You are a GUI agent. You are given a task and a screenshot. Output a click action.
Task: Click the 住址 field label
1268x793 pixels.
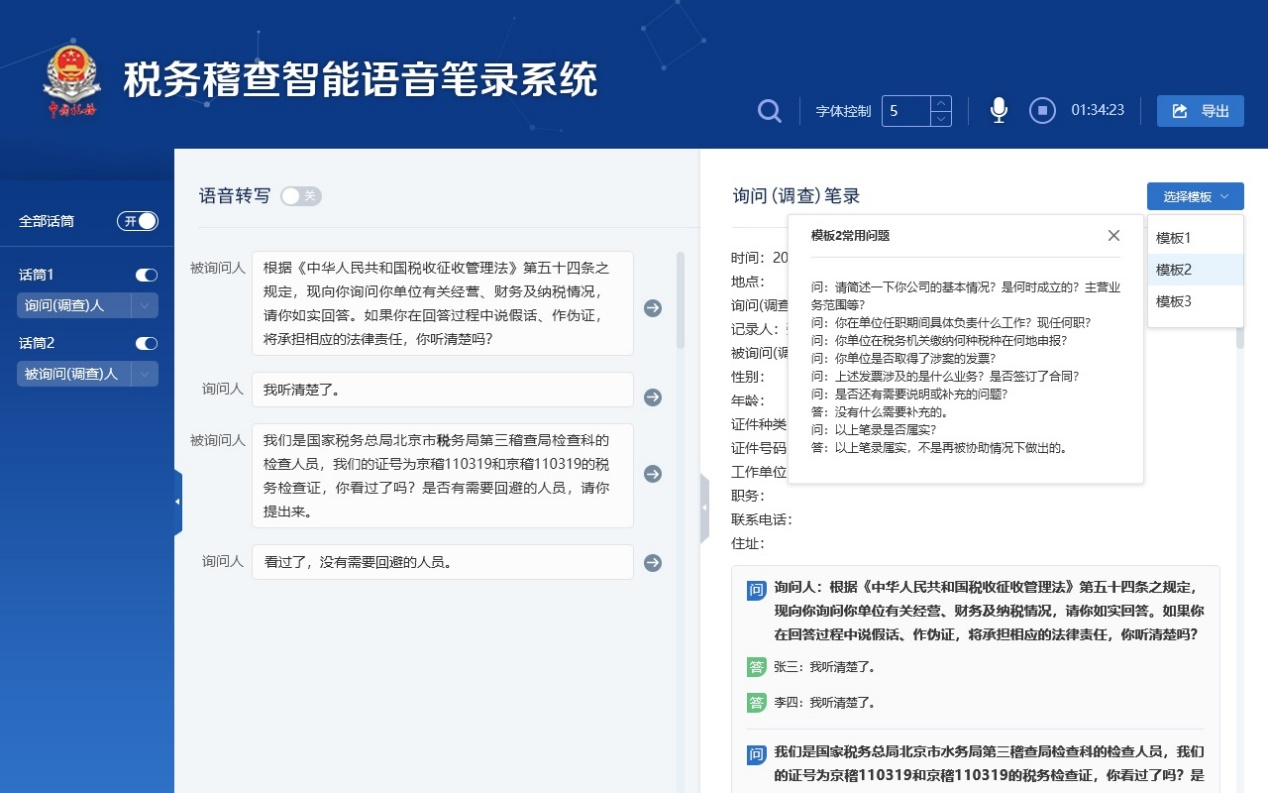click(747, 544)
